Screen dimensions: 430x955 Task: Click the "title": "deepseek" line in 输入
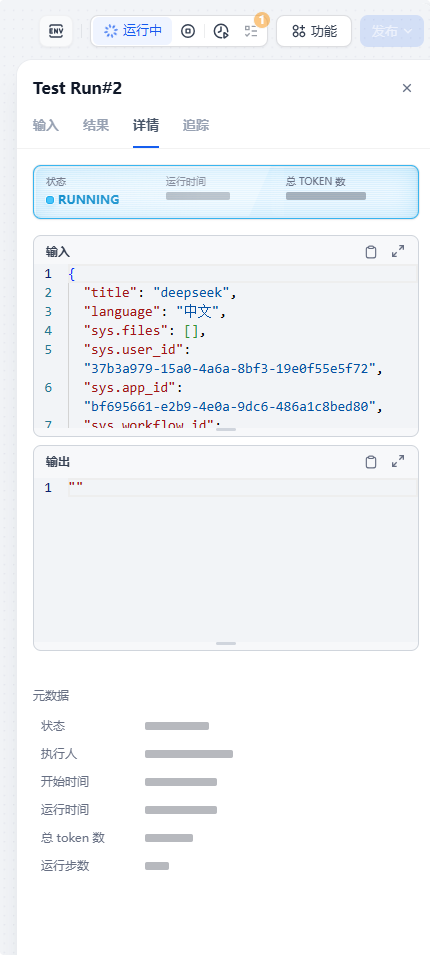coord(160,293)
